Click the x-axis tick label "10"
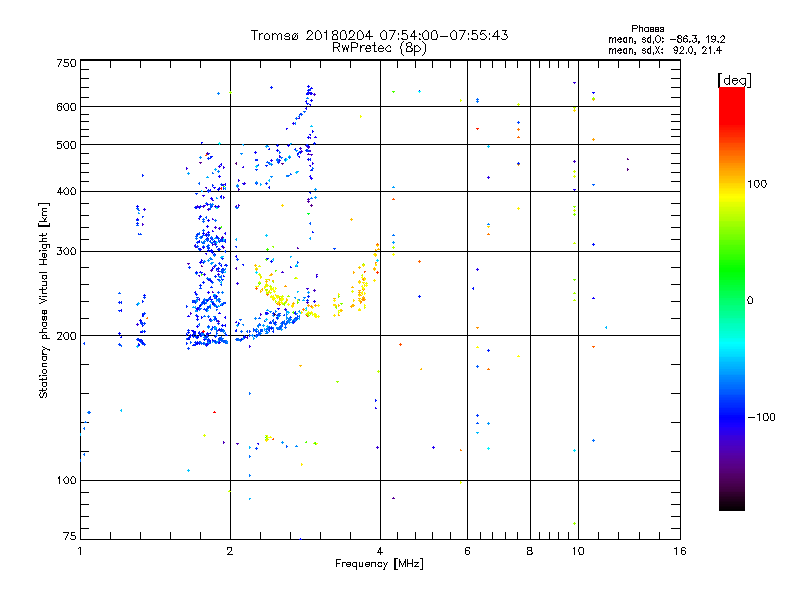This screenshot has height=600, width=800. (x=578, y=551)
